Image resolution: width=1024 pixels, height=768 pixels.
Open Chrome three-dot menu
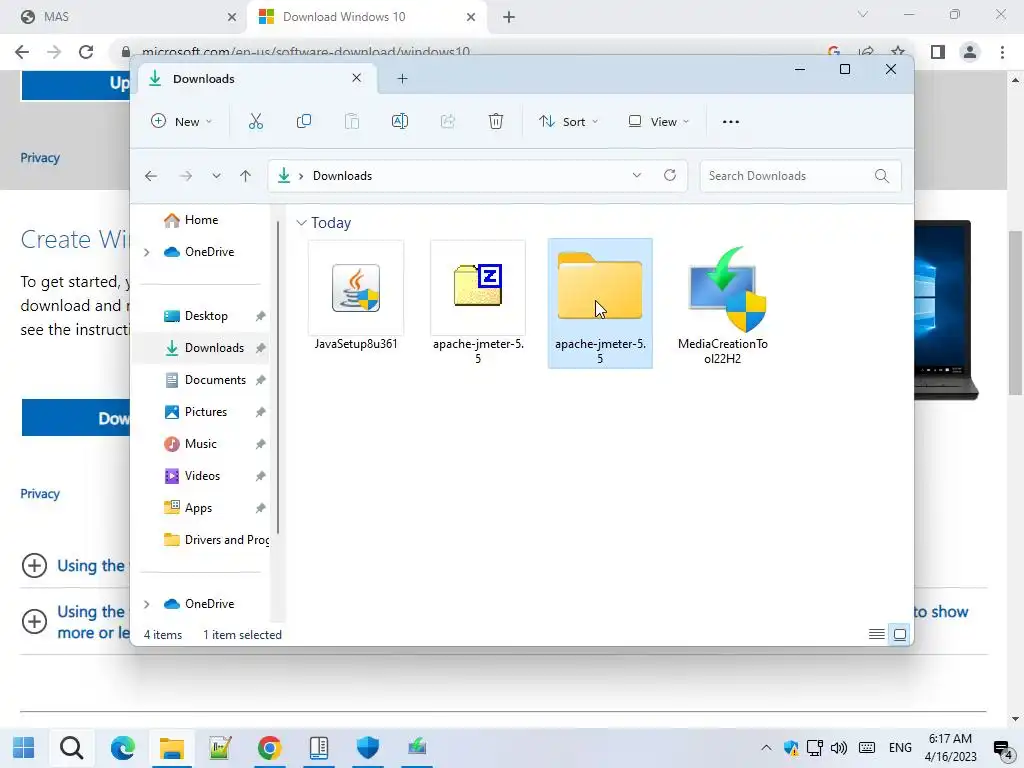pyautogui.click(x=1002, y=52)
